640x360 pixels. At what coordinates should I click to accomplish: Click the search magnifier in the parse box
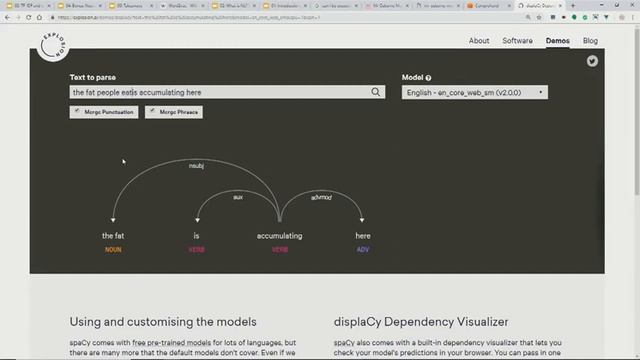376,92
